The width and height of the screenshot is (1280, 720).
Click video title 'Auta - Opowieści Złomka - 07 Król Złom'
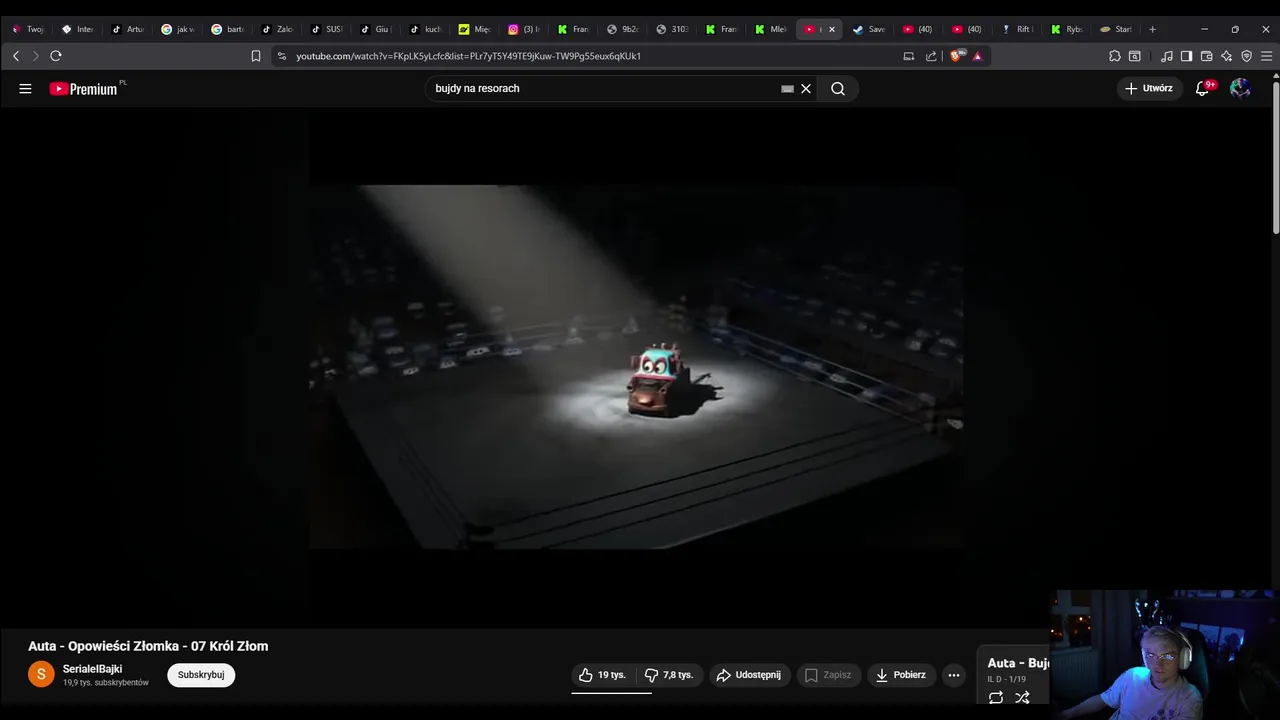148,646
